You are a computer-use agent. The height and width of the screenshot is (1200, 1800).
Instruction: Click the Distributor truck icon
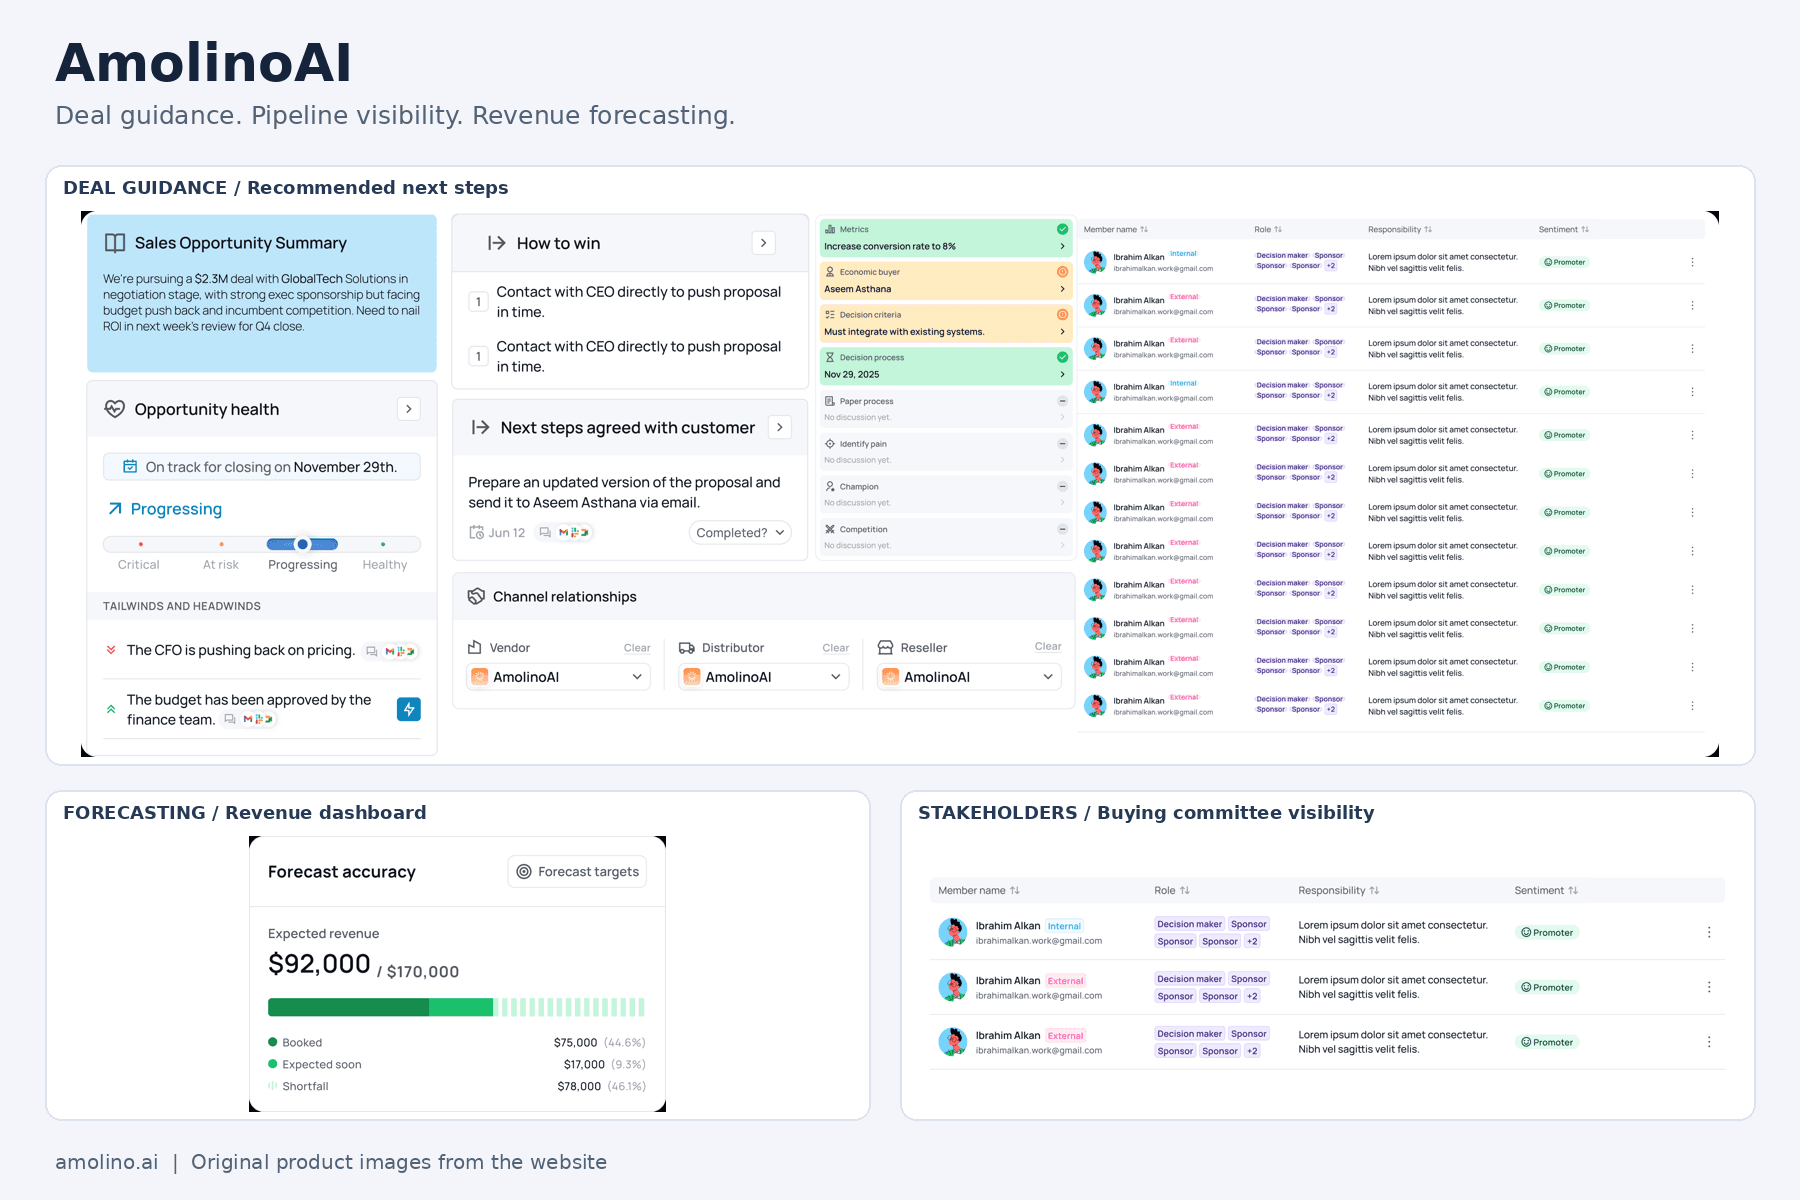point(687,647)
